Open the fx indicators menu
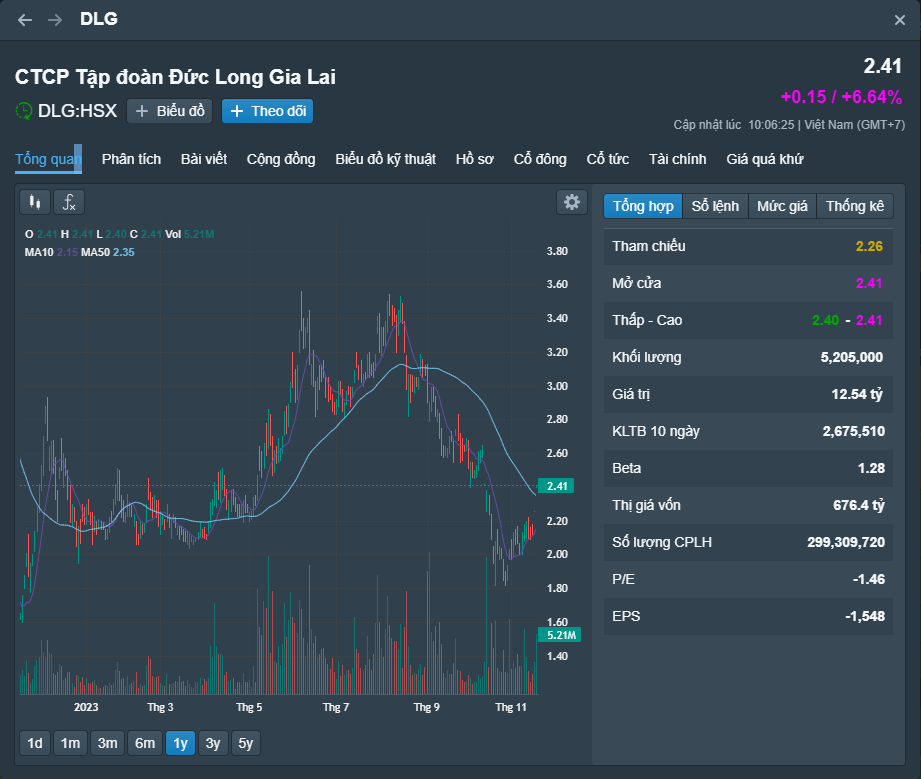The image size is (921, 779). coord(69,203)
